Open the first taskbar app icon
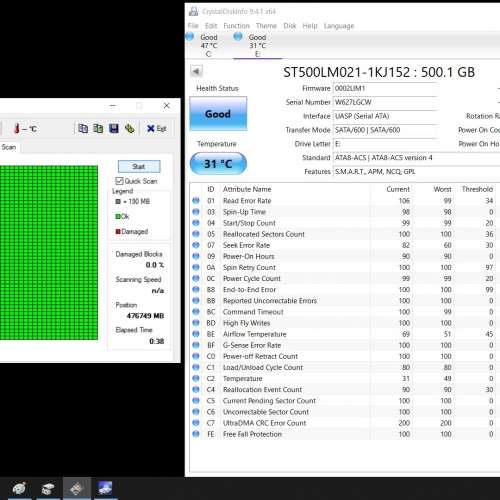The width and height of the screenshot is (500, 500). (x=19, y=489)
